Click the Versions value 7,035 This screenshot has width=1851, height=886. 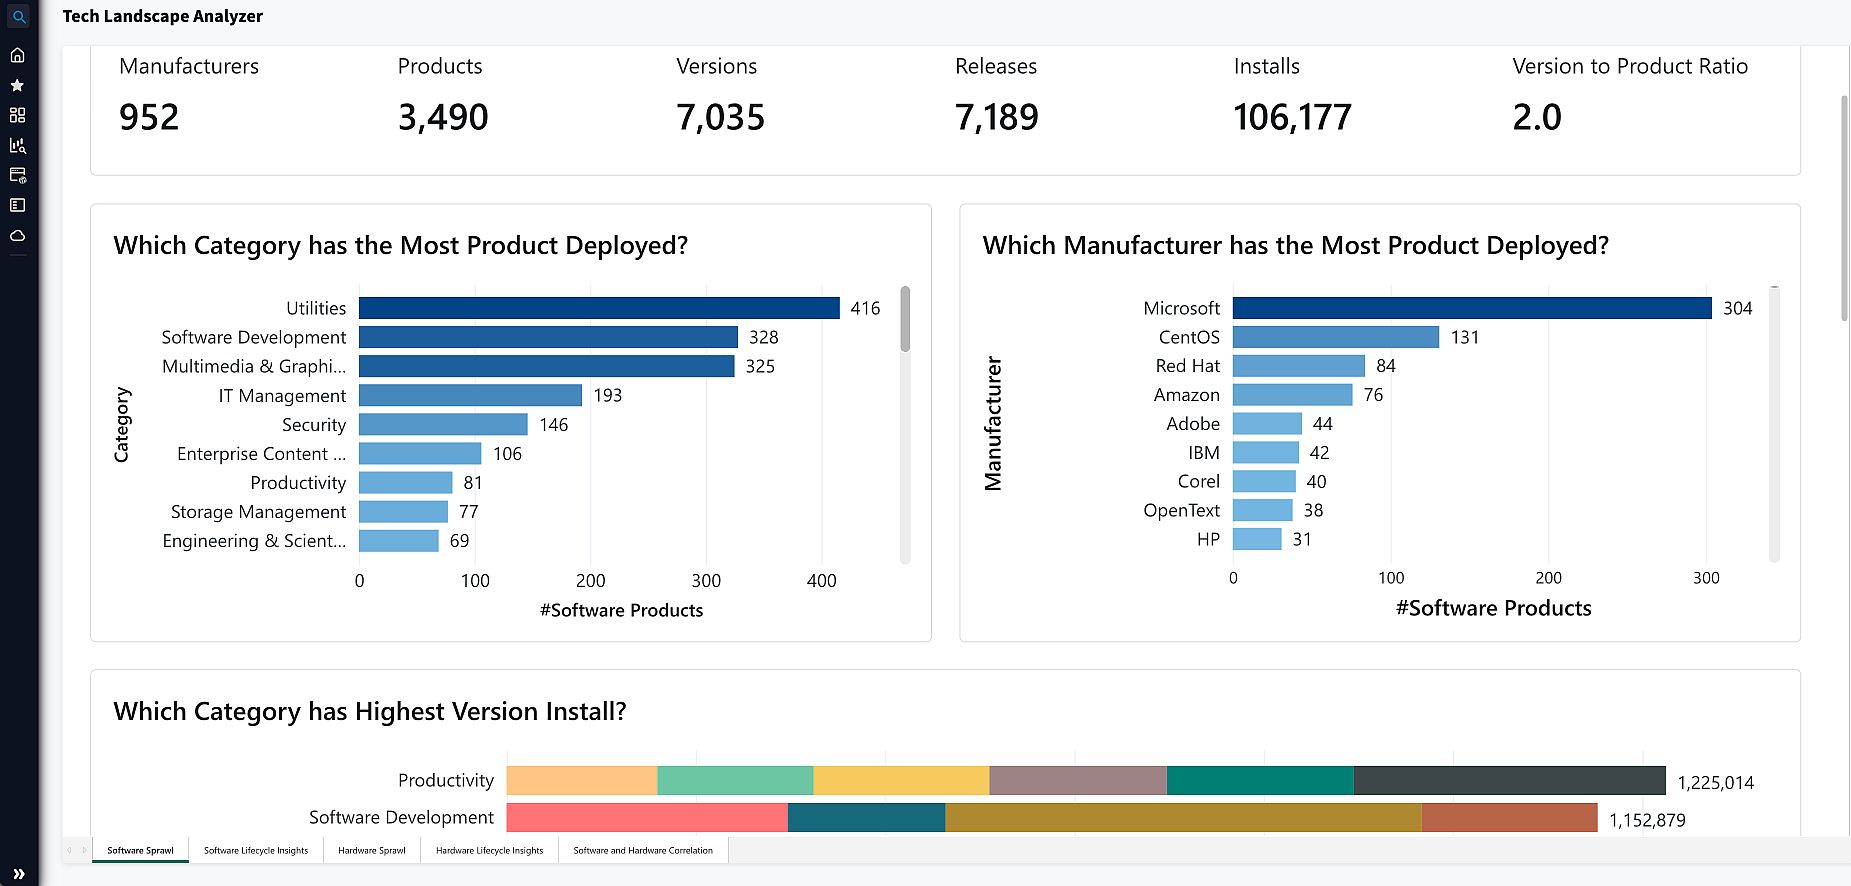(720, 117)
